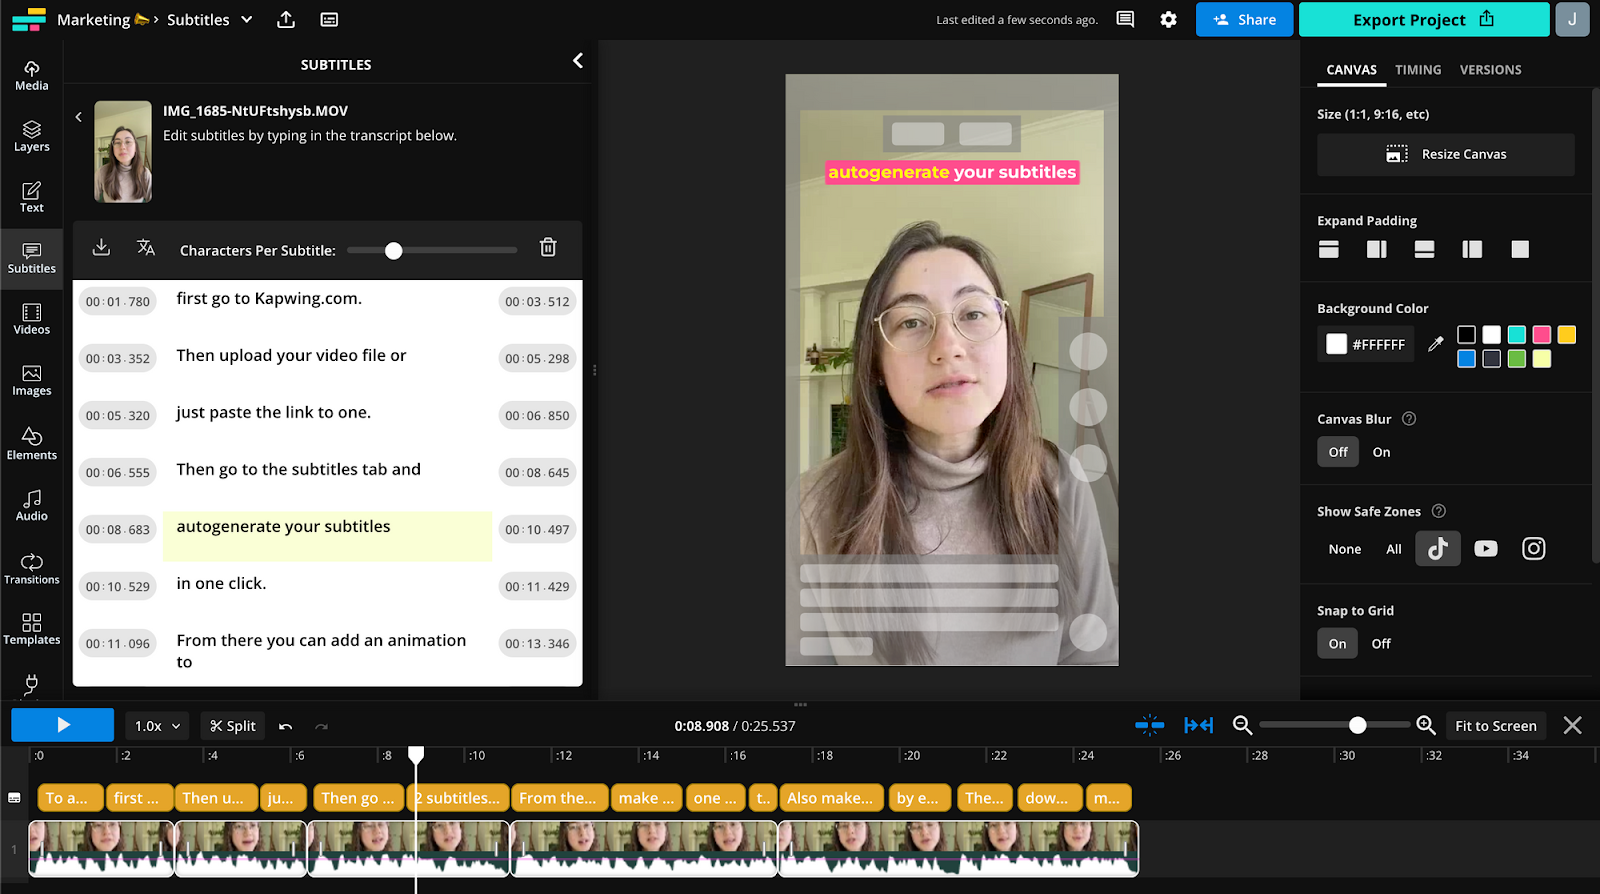Open the Elements panel in sidebar
Screen dimensions: 1600x894
(32, 443)
